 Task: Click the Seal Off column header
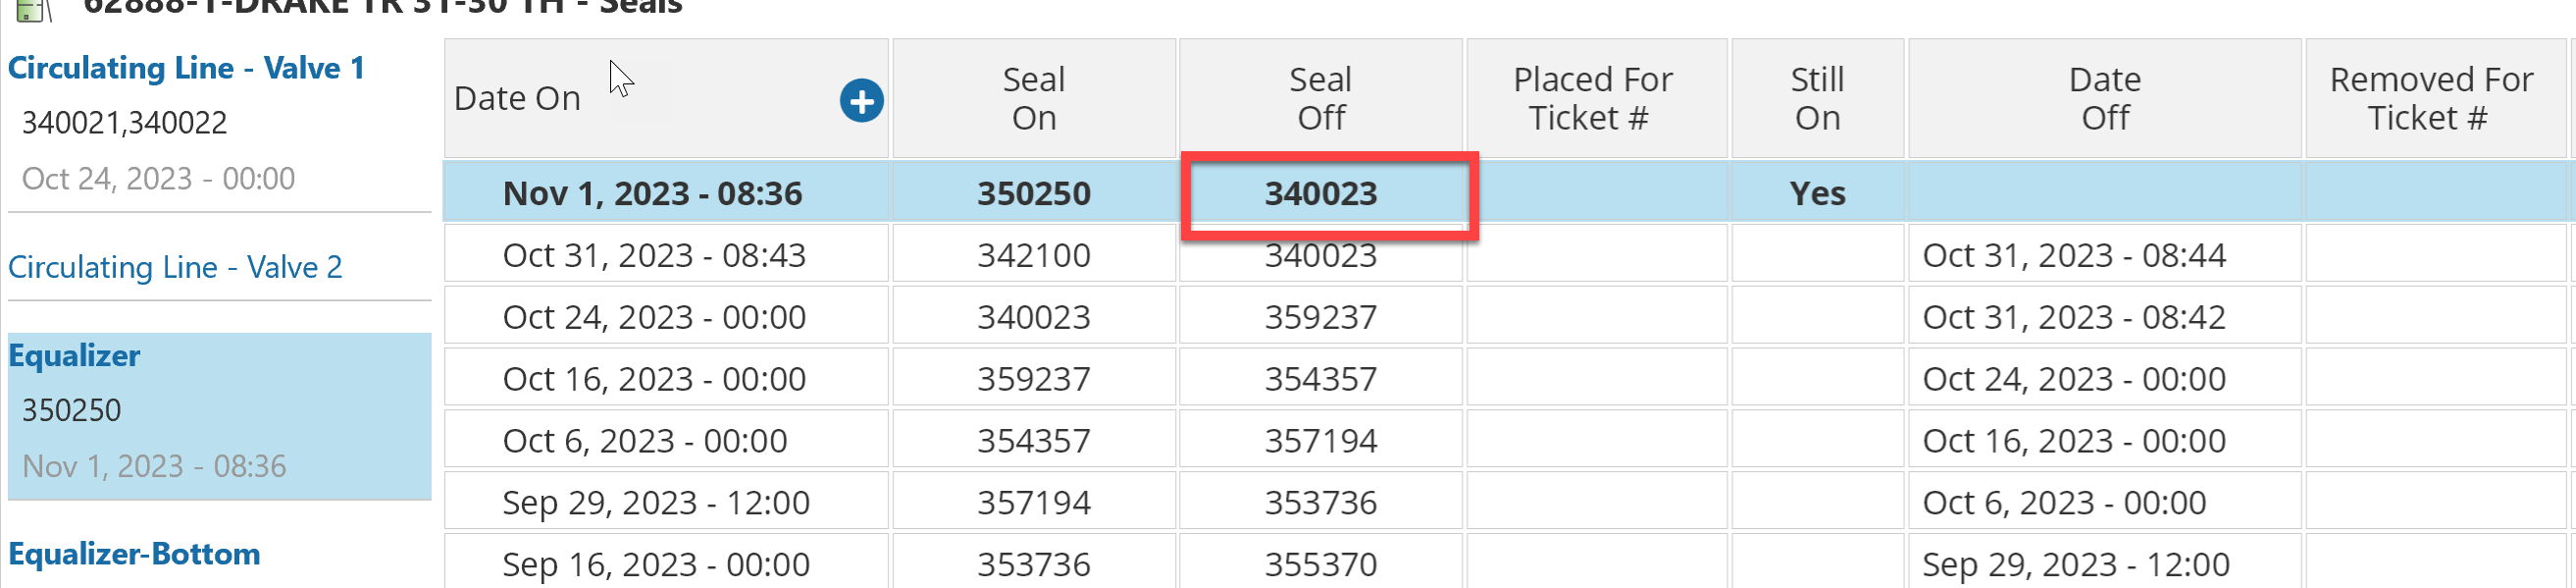click(1320, 99)
